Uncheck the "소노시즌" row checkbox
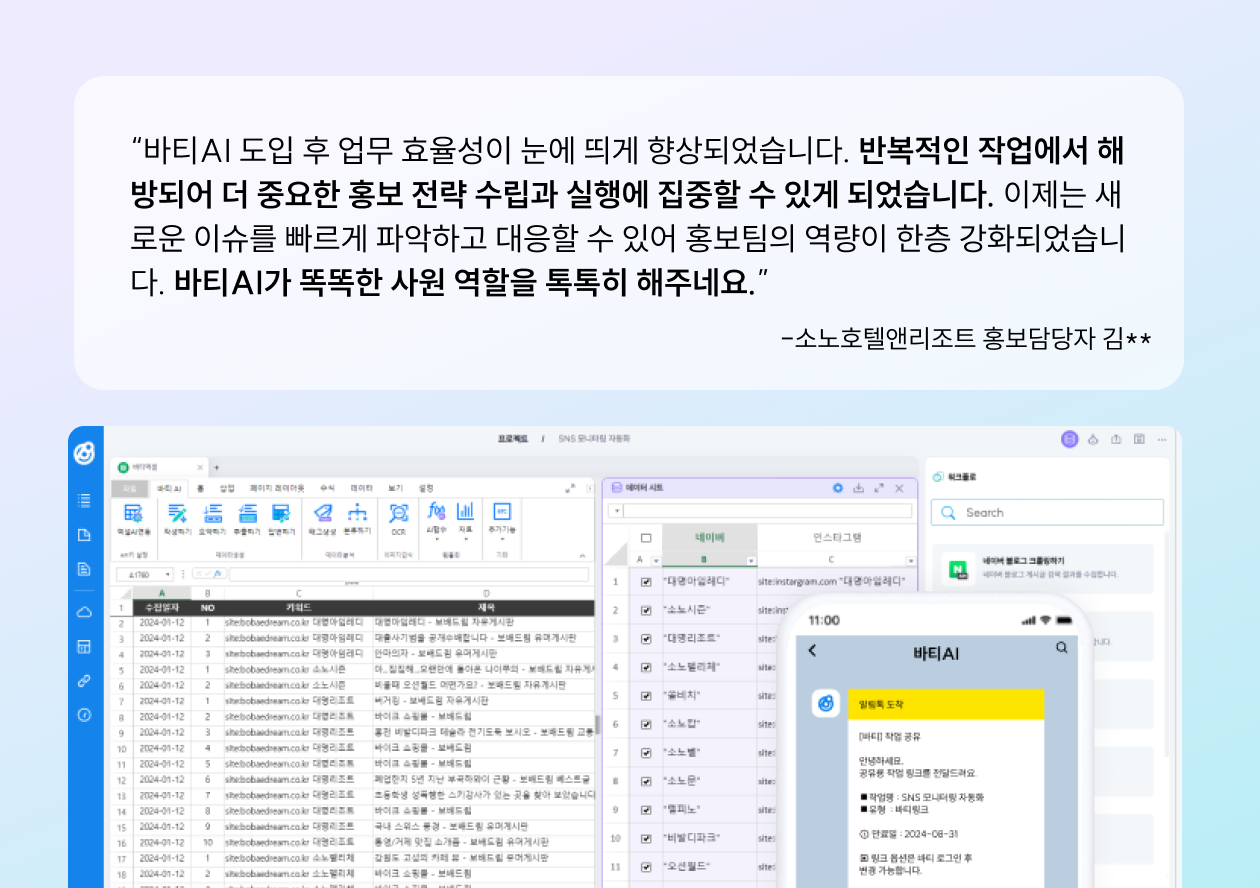 click(x=646, y=609)
